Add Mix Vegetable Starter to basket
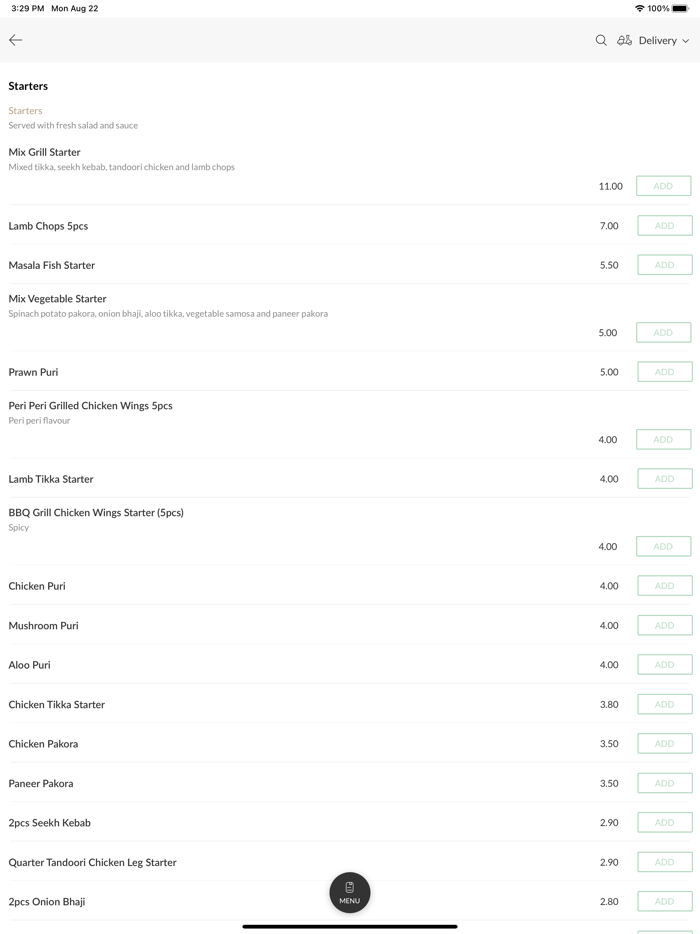Viewport: 700px width, 934px height. [663, 333]
